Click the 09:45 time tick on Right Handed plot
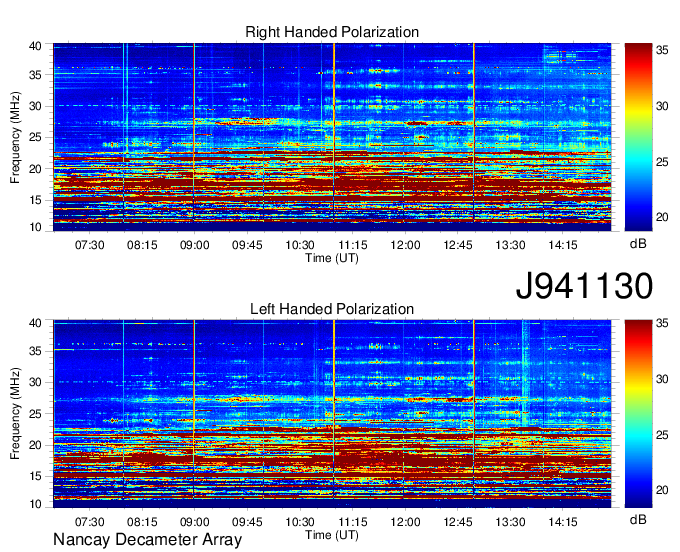The height and width of the screenshot is (552, 680). pyautogui.click(x=247, y=245)
